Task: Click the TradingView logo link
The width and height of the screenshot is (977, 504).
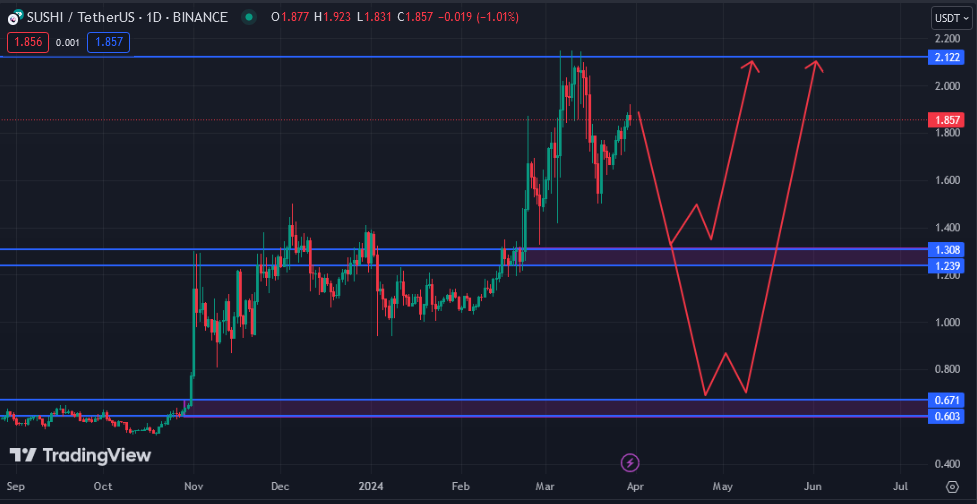Action: tap(80, 455)
